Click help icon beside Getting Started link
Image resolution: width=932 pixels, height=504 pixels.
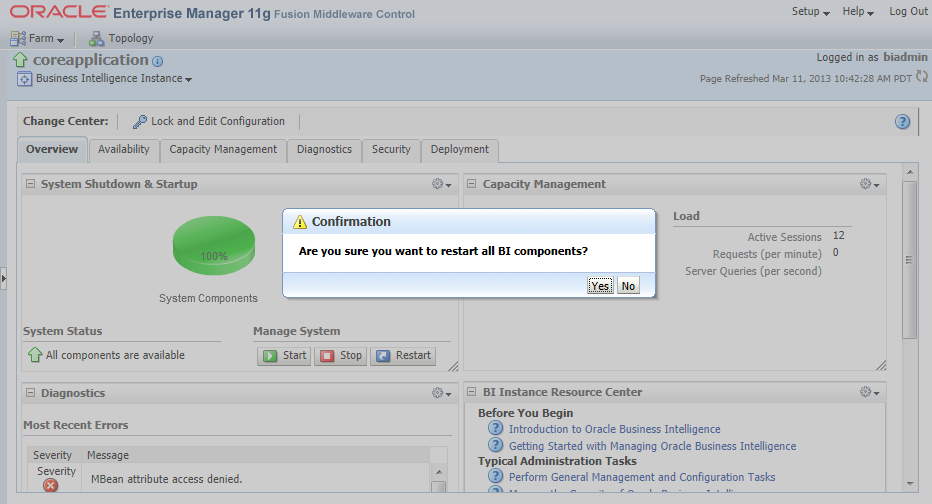[x=495, y=445]
